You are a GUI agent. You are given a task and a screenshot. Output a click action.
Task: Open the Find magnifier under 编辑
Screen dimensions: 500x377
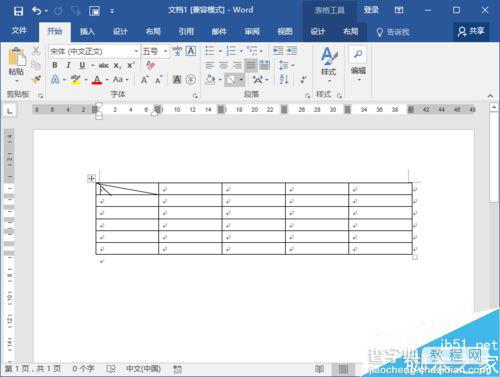(358, 54)
